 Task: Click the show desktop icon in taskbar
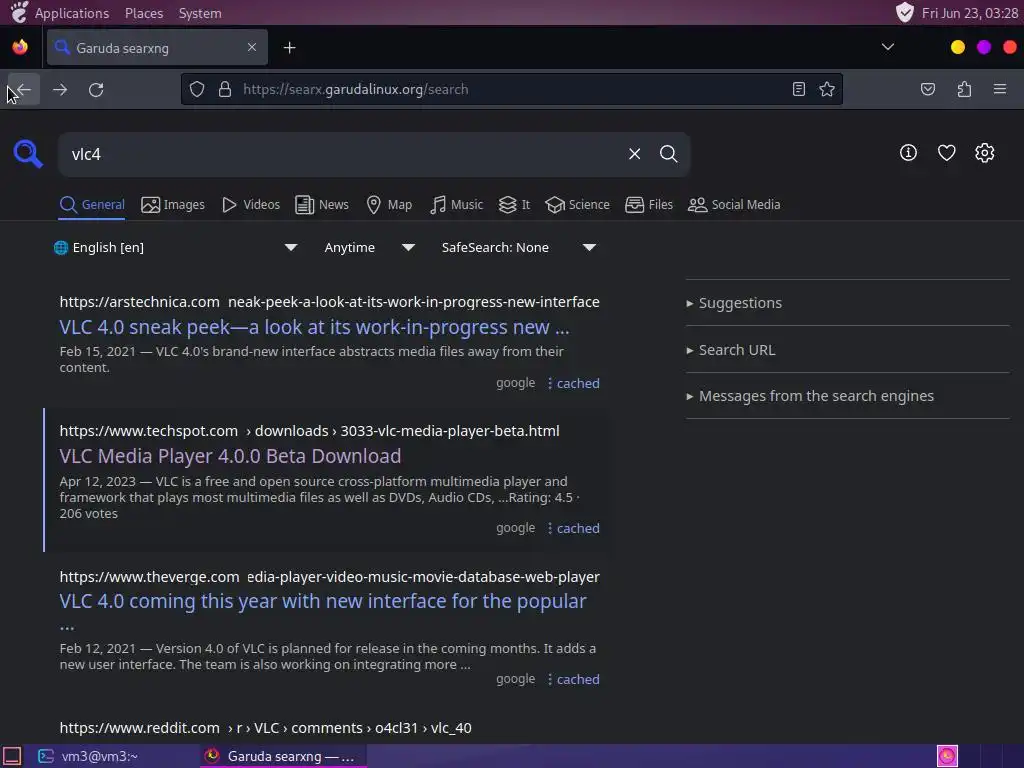[x=12, y=756]
